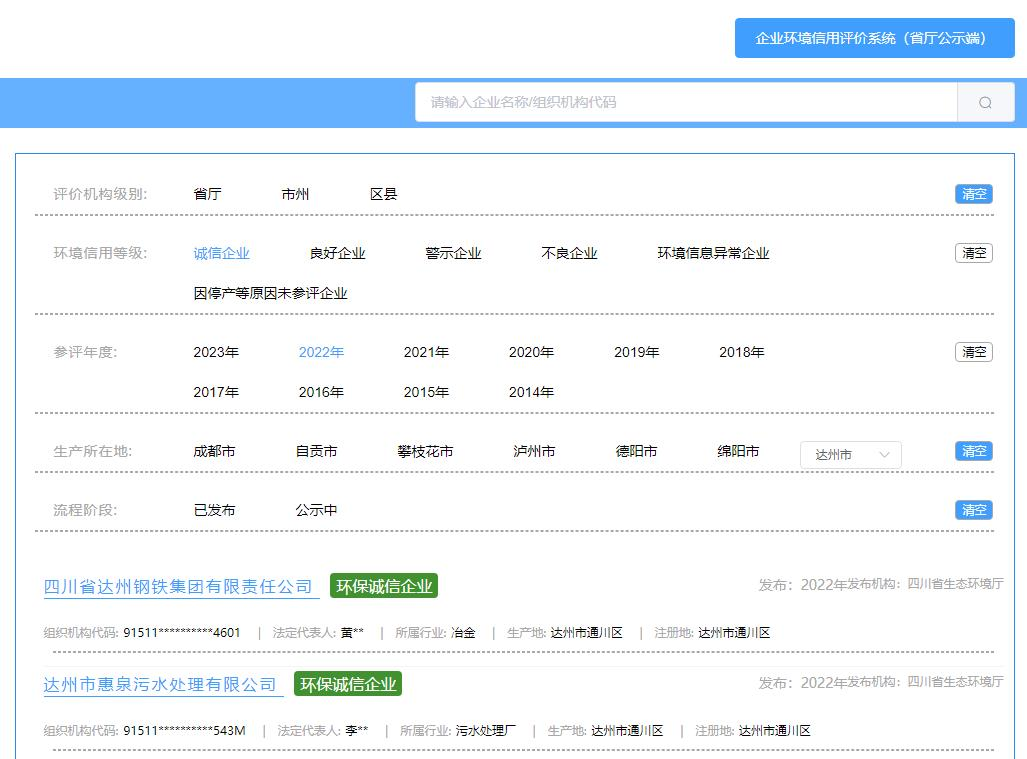Click the search magnifier icon button
The width and height of the screenshot is (1027, 759).
985,102
